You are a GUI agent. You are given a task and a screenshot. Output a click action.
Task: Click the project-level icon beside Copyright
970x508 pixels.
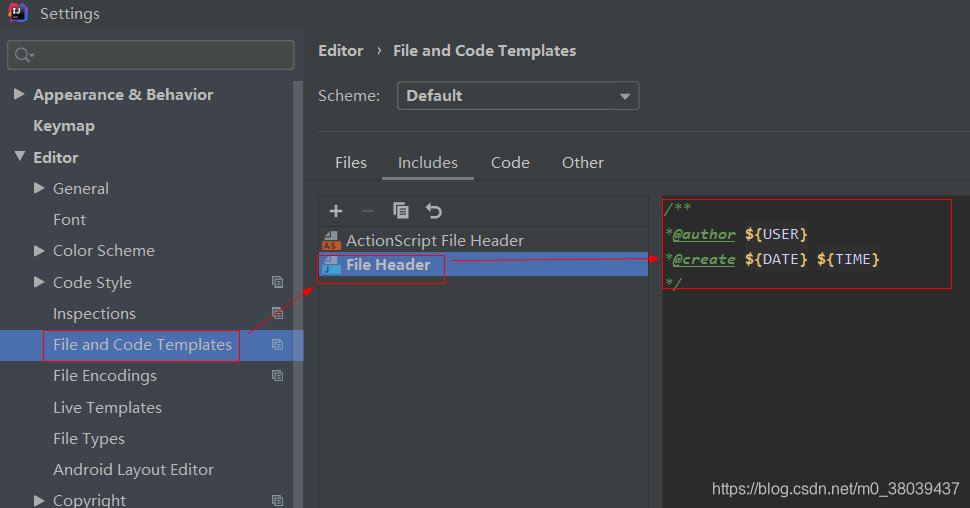277,500
